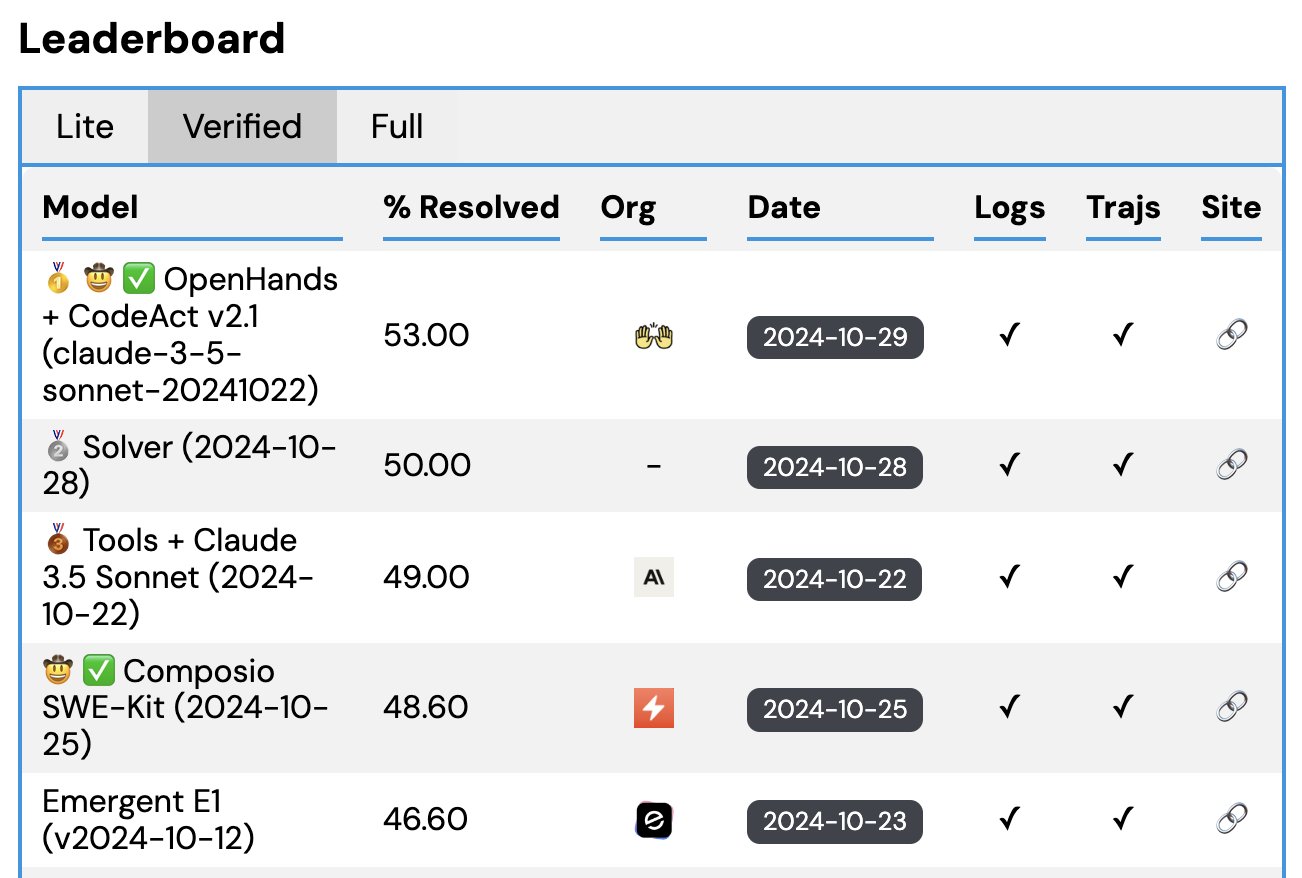Viewport: 1302px width, 878px height.
Task: Sort by the % Resolved column header
Action: click(x=471, y=208)
